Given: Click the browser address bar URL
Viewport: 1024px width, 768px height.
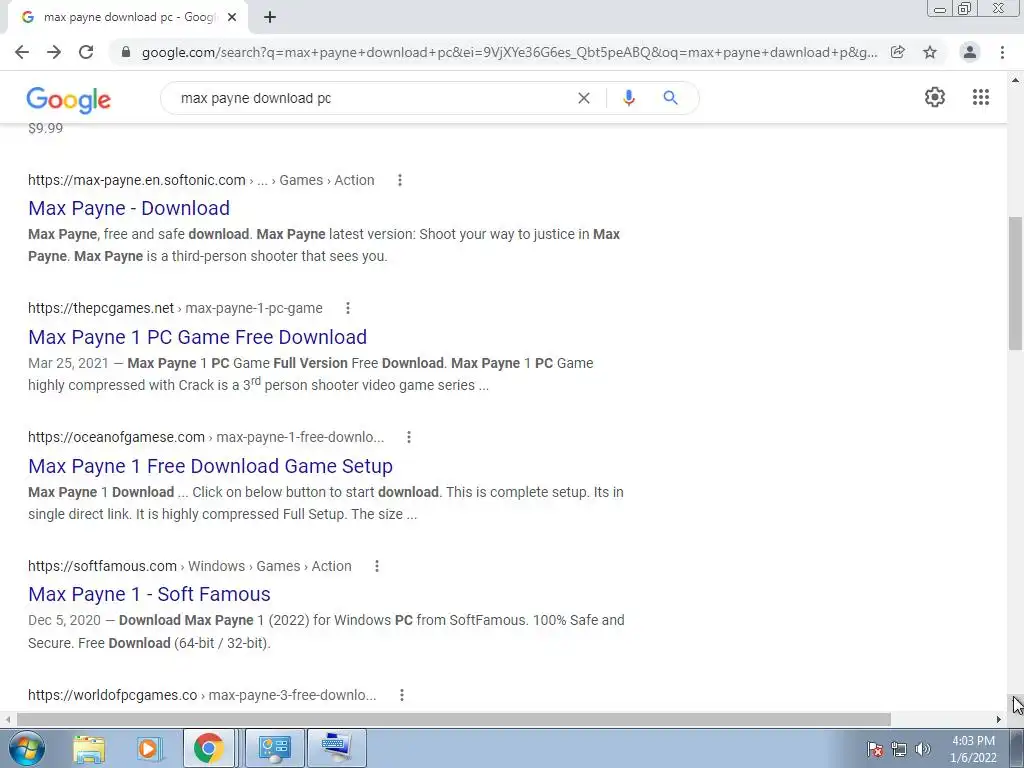Looking at the screenshot, I should coord(509,52).
